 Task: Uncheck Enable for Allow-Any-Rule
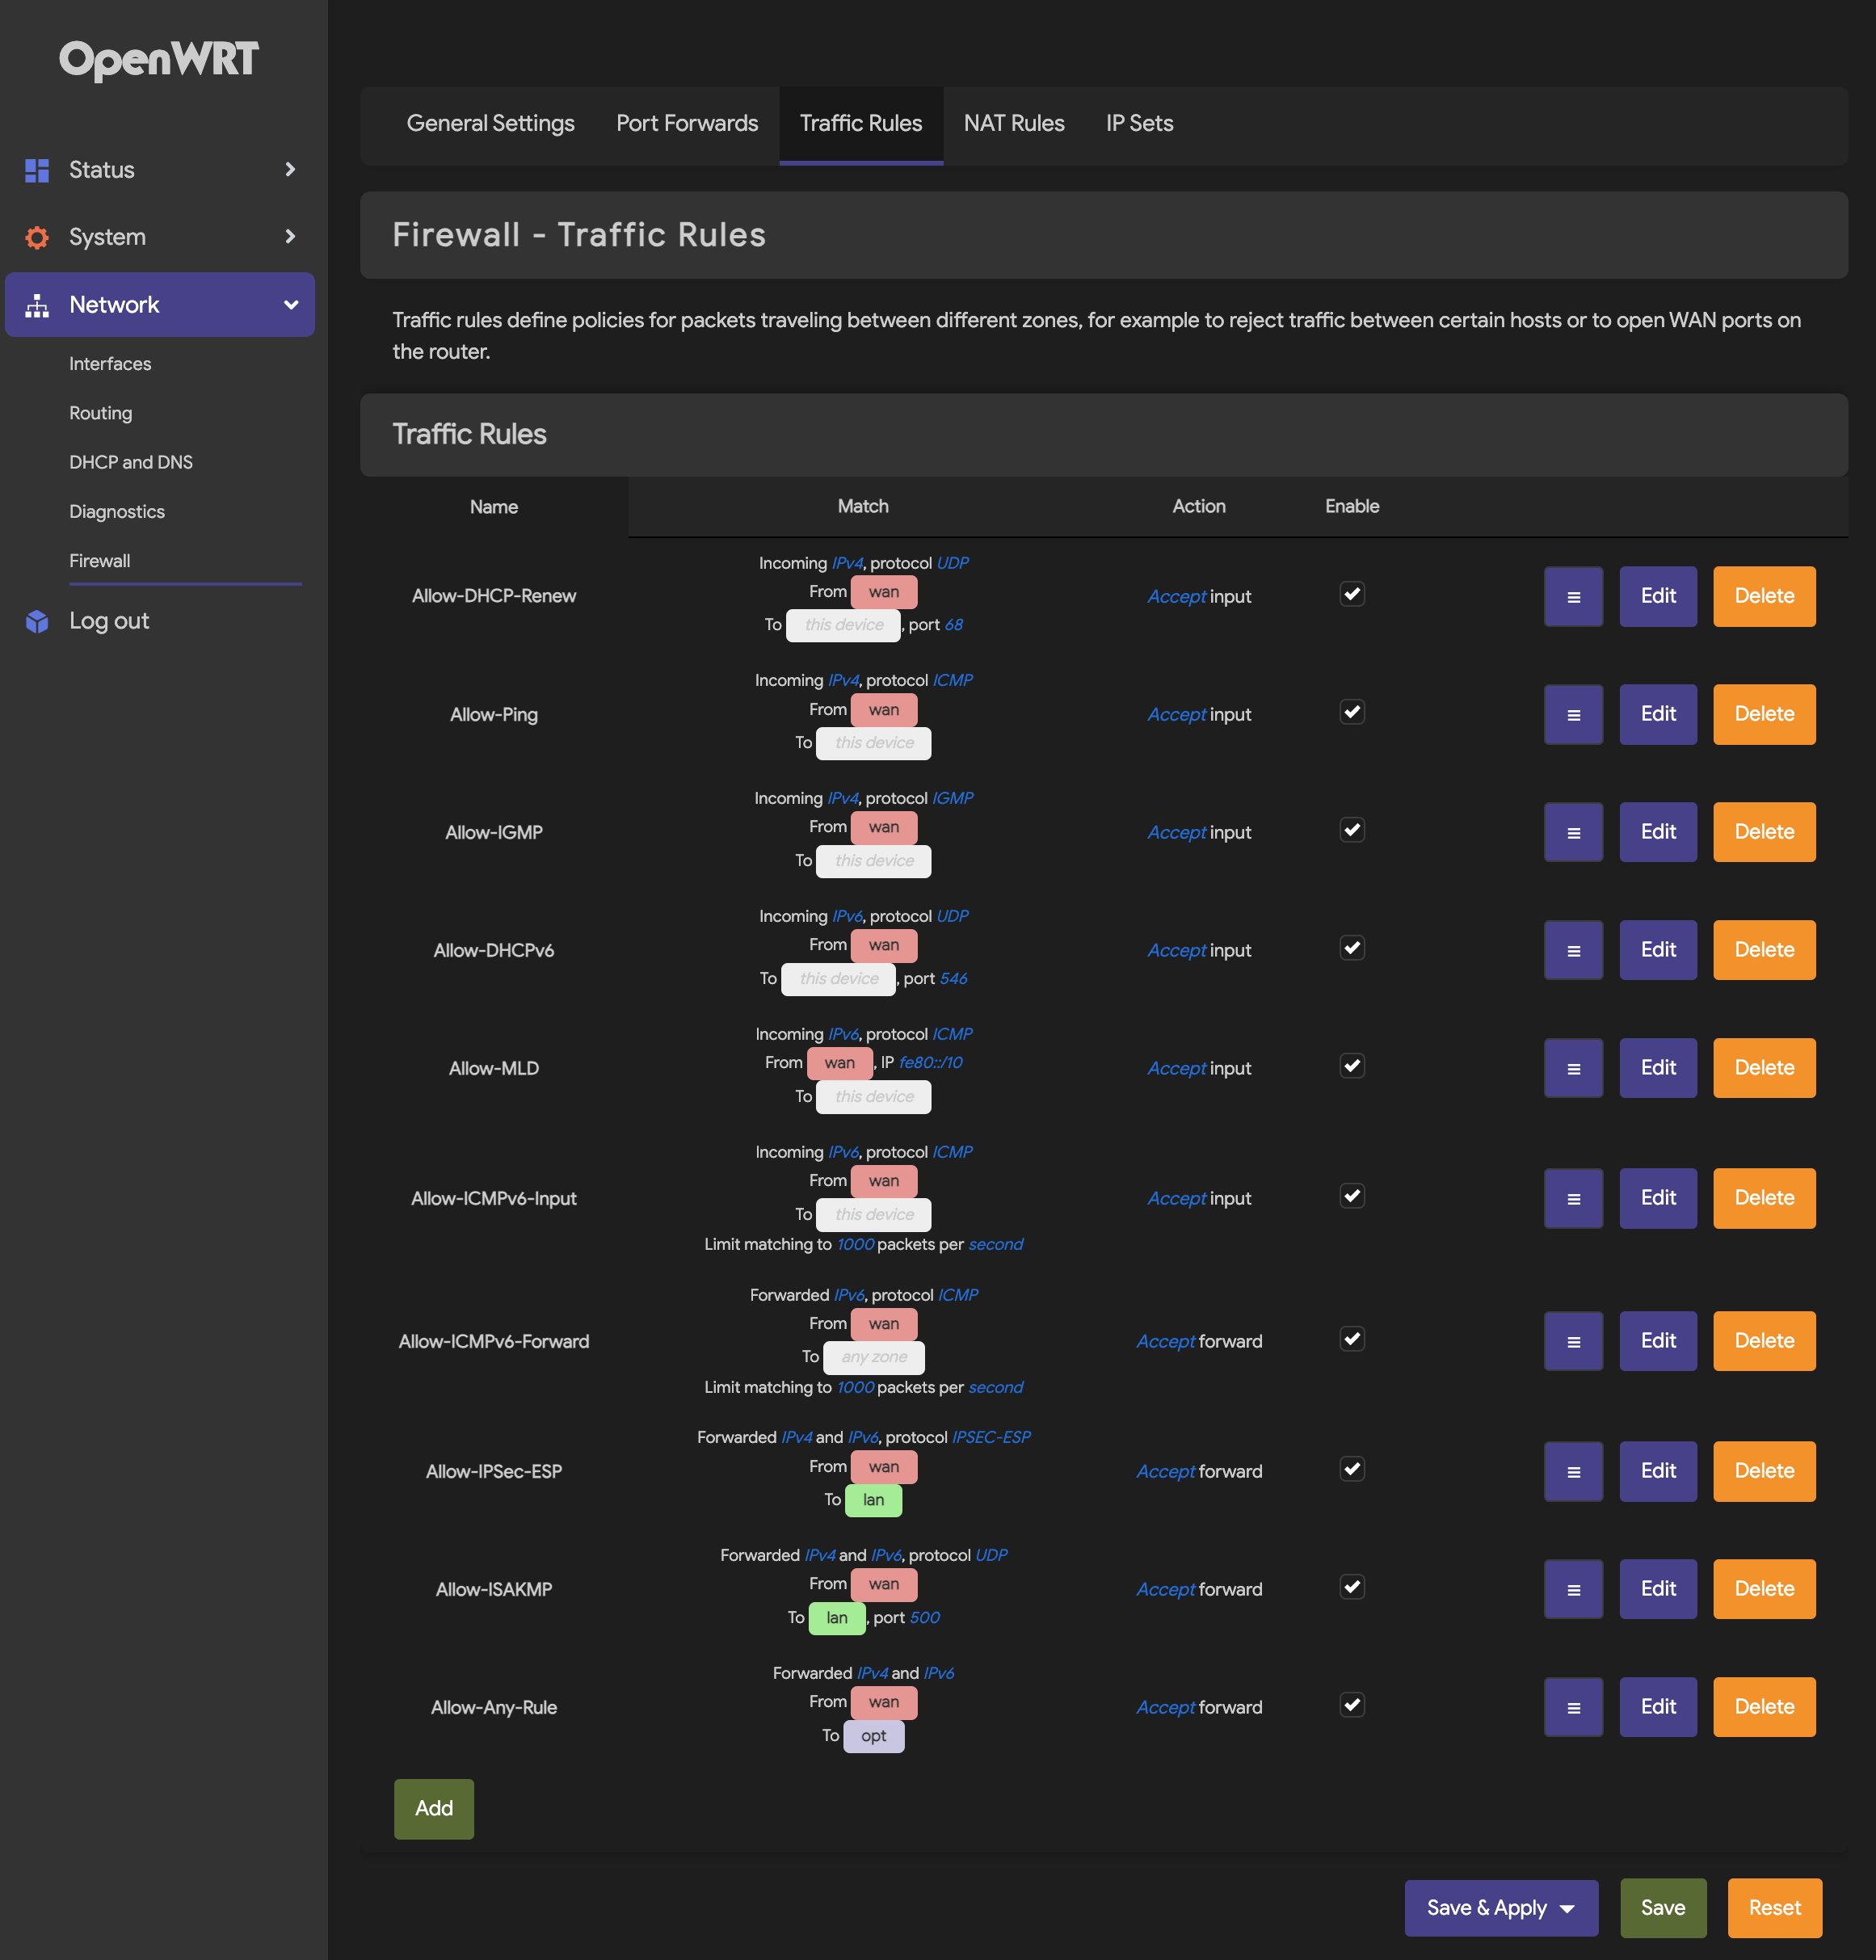(1352, 1705)
